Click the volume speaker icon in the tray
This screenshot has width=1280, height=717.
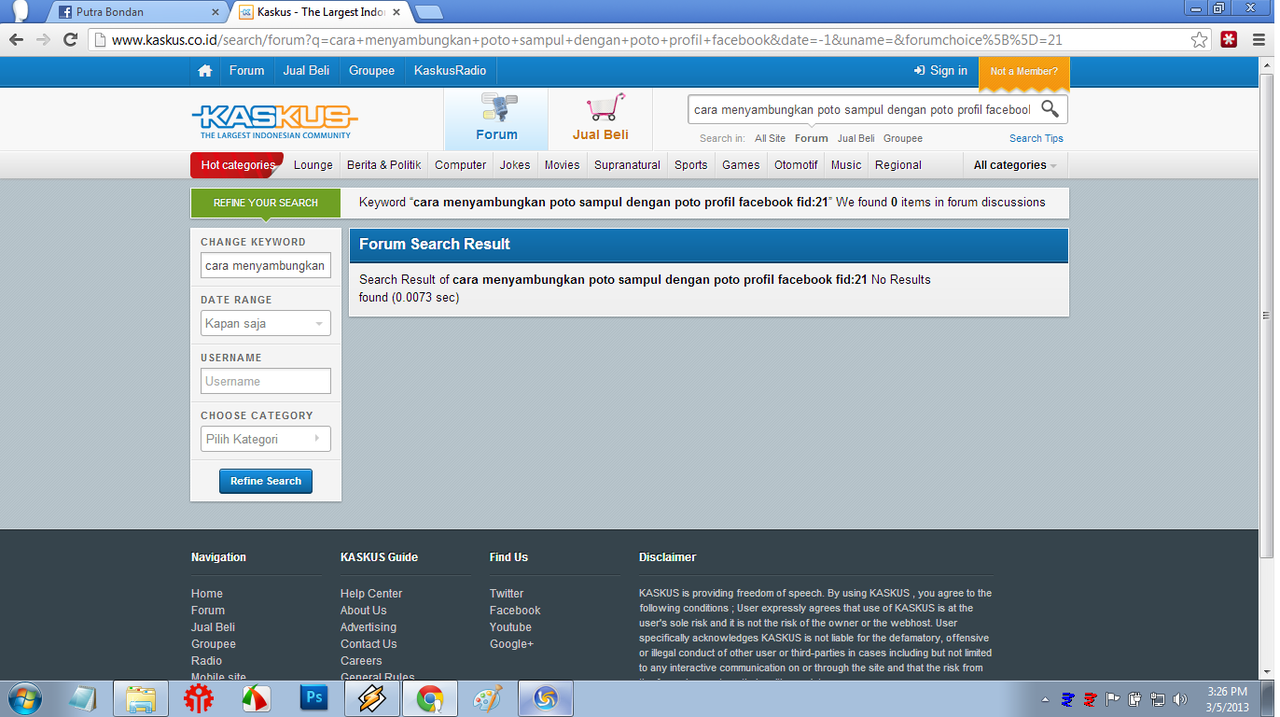[x=1180, y=699]
